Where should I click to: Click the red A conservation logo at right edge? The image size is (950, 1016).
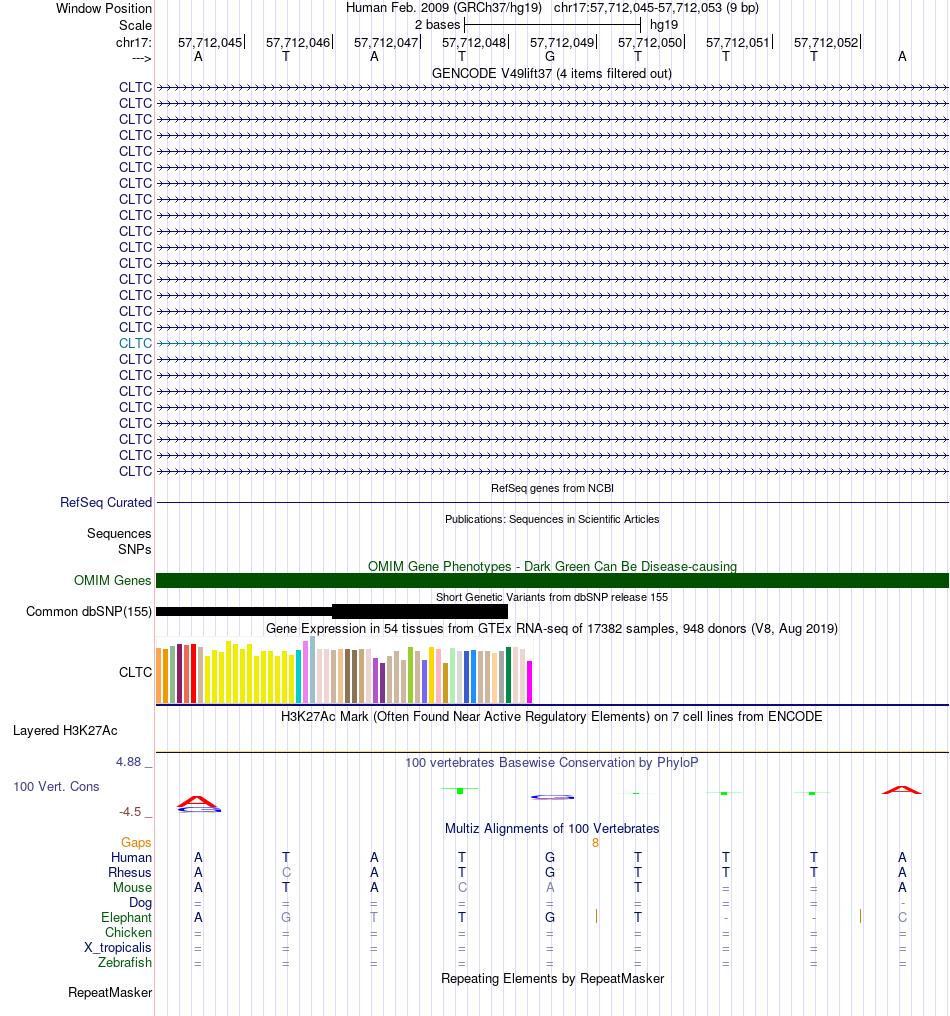tap(901, 790)
